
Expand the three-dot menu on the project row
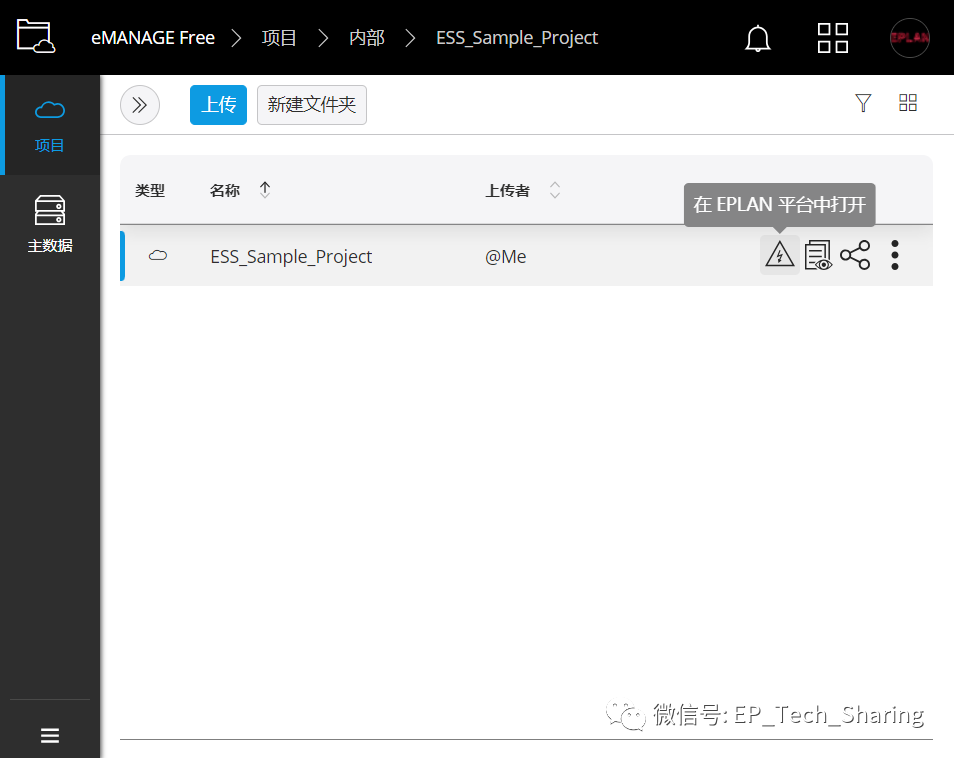click(x=894, y=256)
